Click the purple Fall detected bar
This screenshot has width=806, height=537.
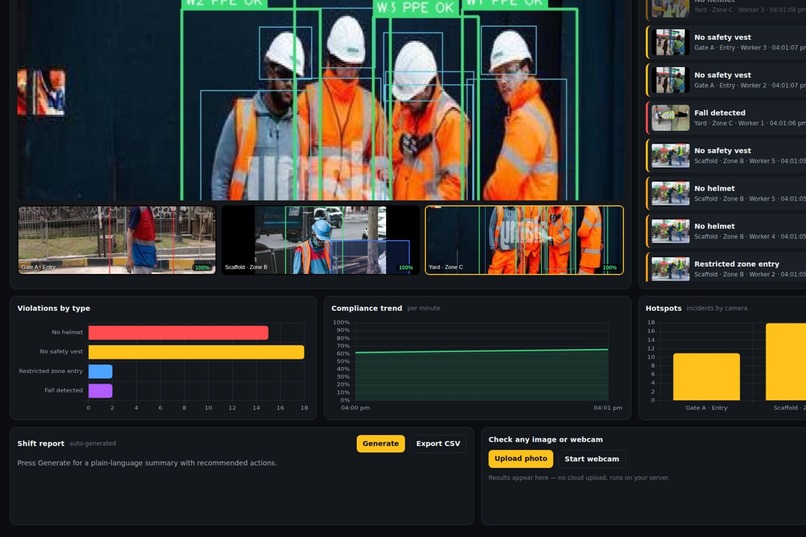click(x=100, y=391)
